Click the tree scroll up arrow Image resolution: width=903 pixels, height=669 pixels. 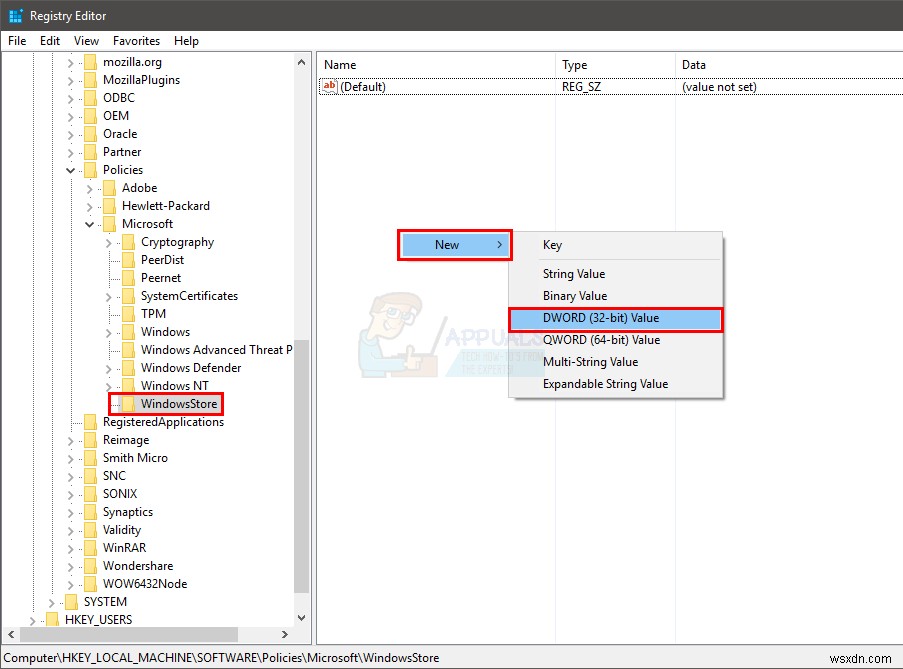tap(302, 62)
